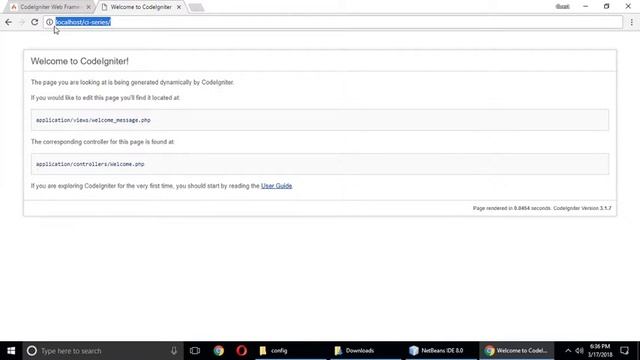The image size is (640, 360).
Task: Open the Action Center notifications
Action: (624, 351)
